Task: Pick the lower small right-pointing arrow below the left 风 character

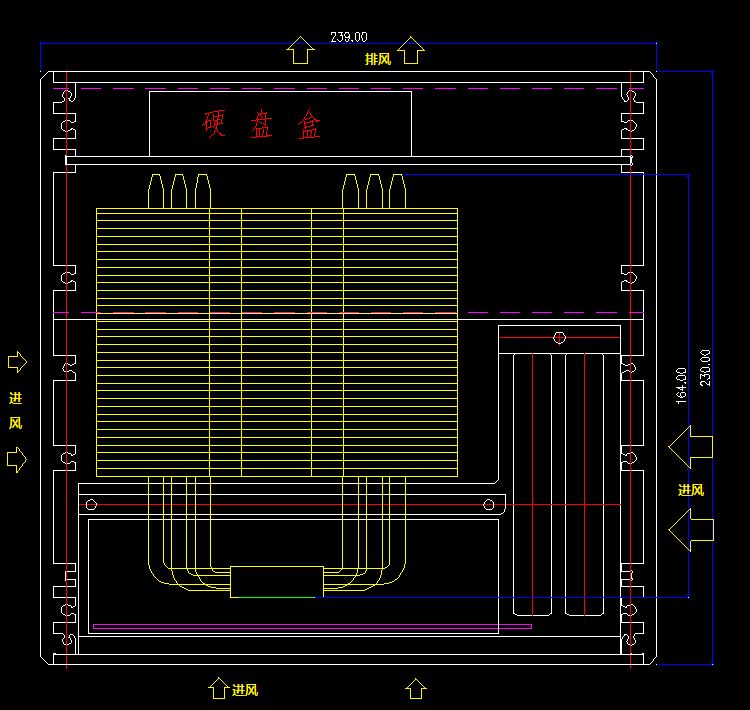Action: 17,460
